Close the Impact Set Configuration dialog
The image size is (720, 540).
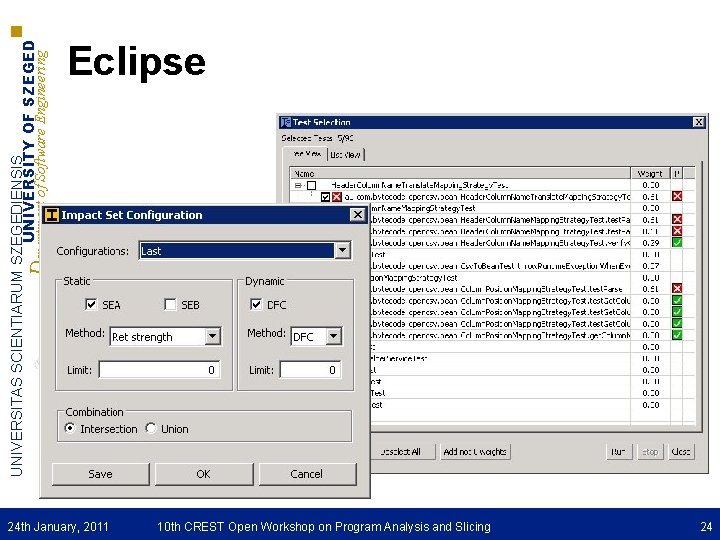pos(357,215)
